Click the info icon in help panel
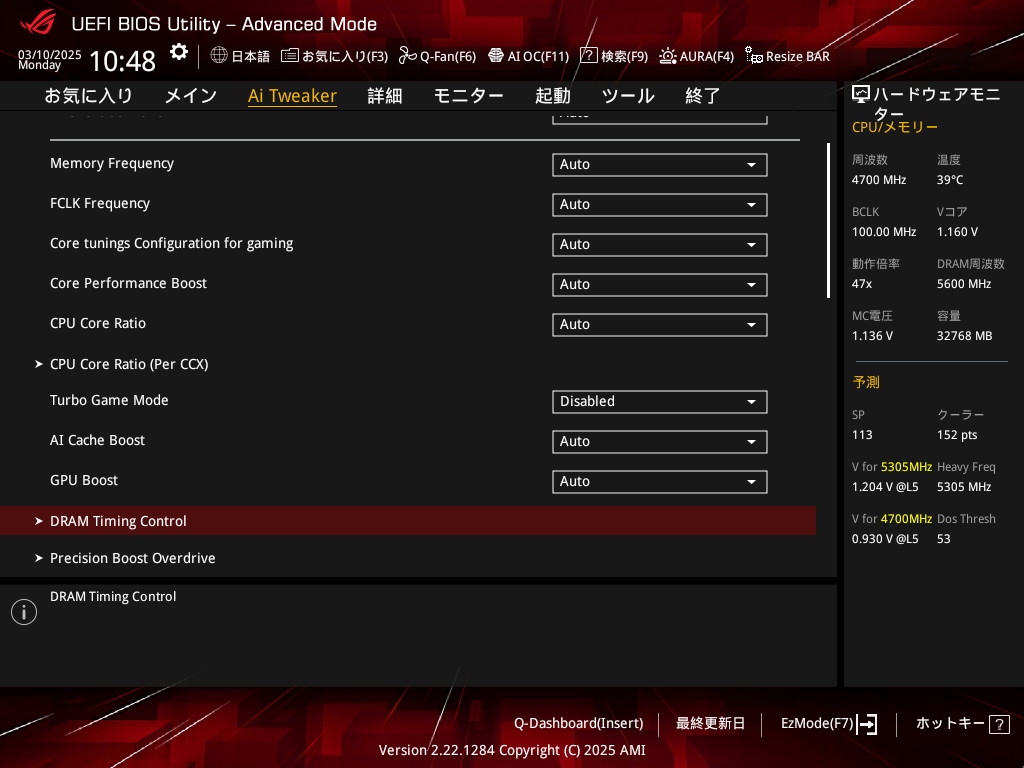 click(24, 612)
